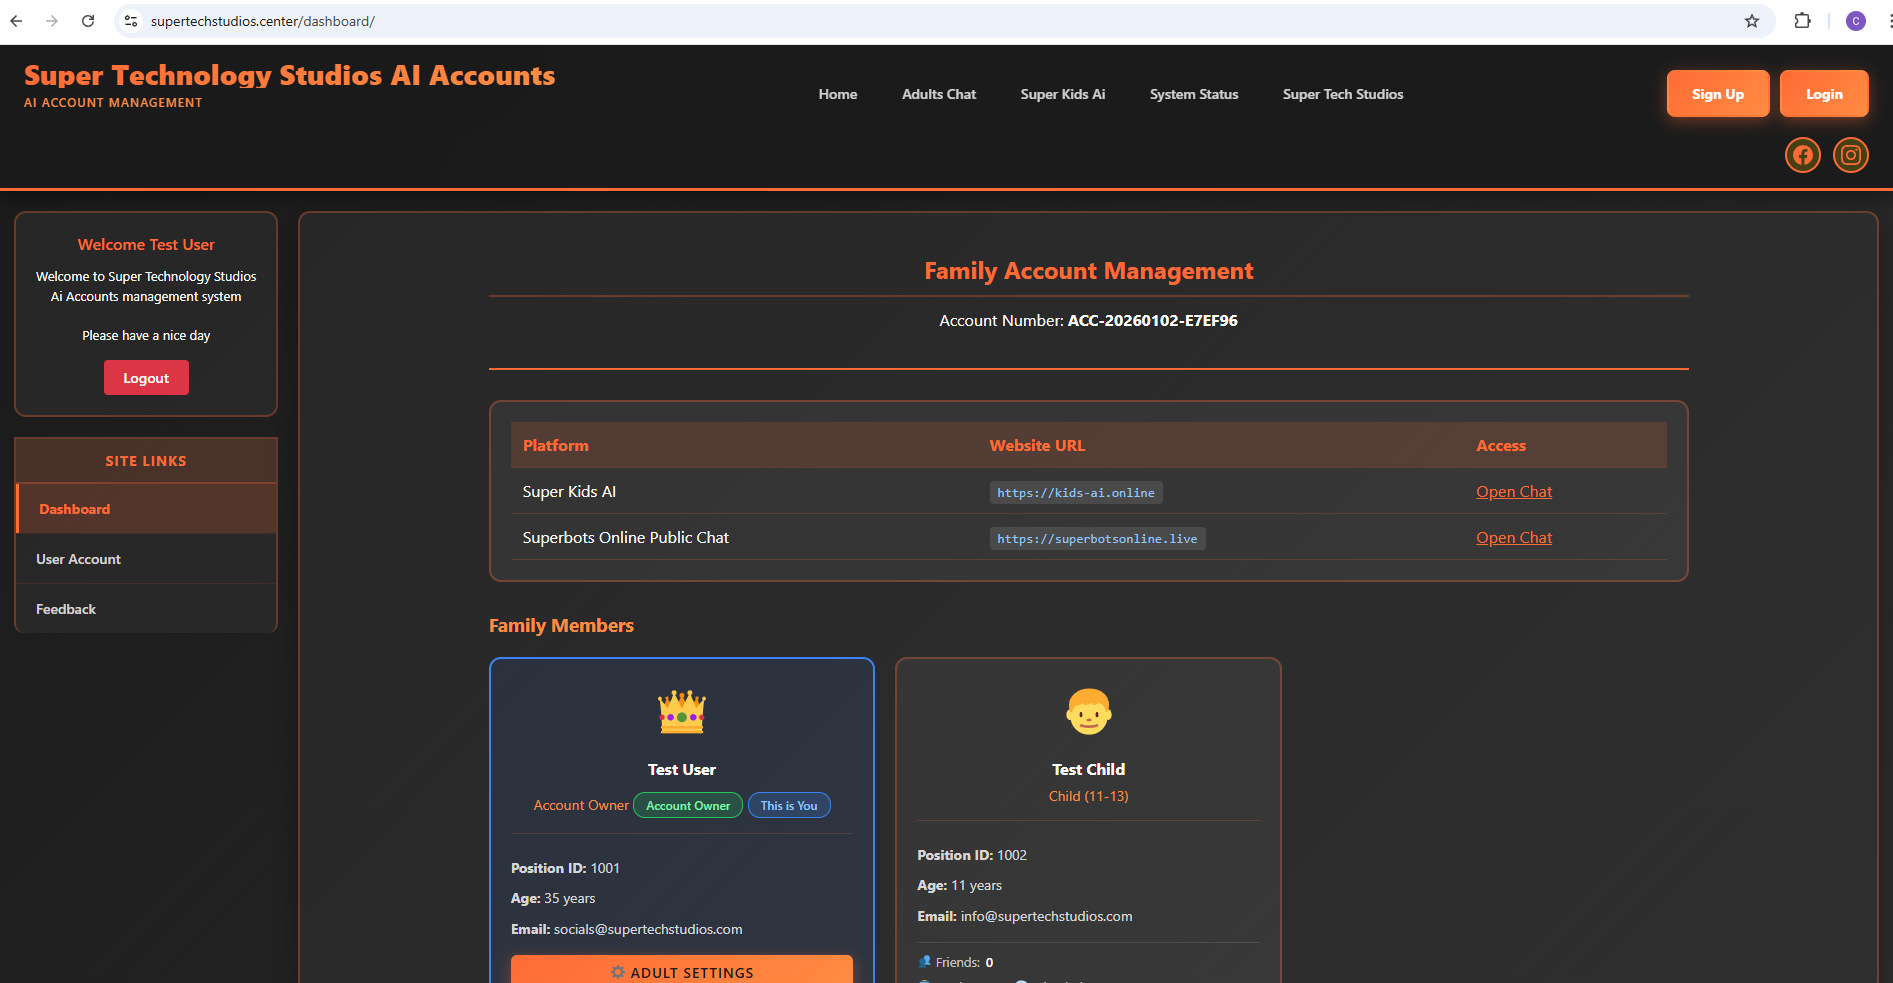Open Adults Chat in the top navigation
The image size is (1893, 983).
point(939,94)
